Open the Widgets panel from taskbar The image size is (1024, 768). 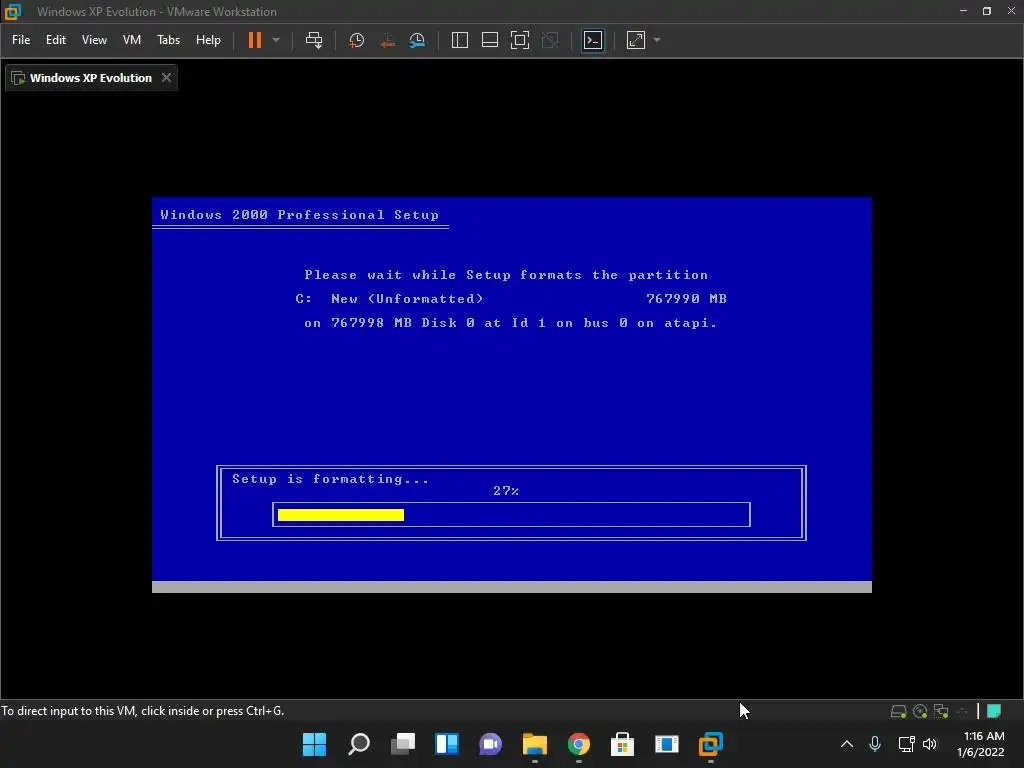(447, 744)
